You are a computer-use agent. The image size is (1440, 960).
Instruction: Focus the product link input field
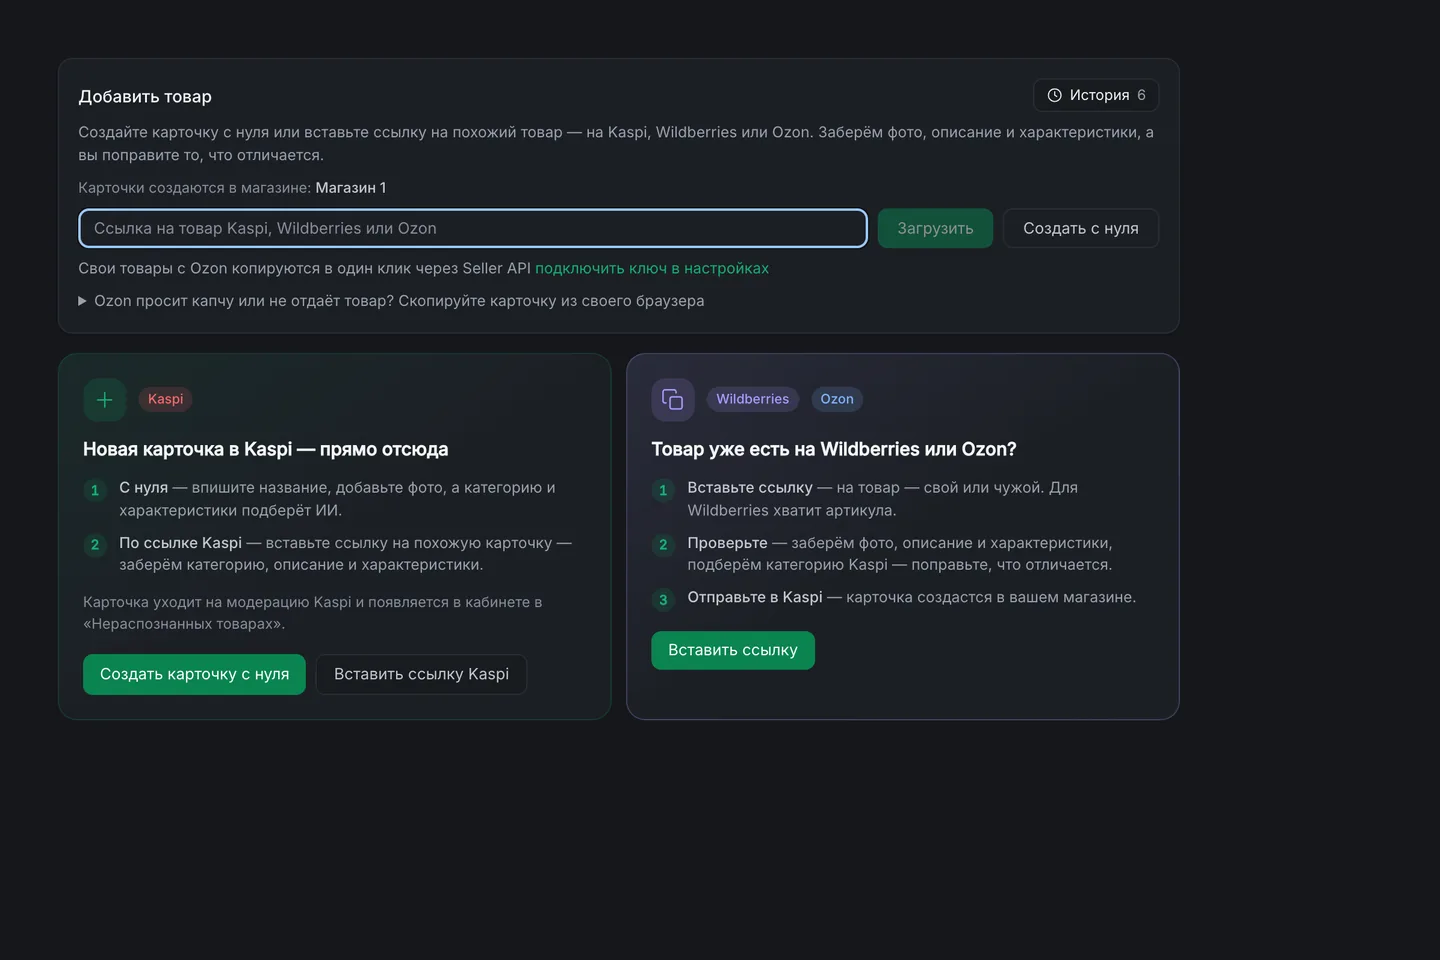point(473,228)
